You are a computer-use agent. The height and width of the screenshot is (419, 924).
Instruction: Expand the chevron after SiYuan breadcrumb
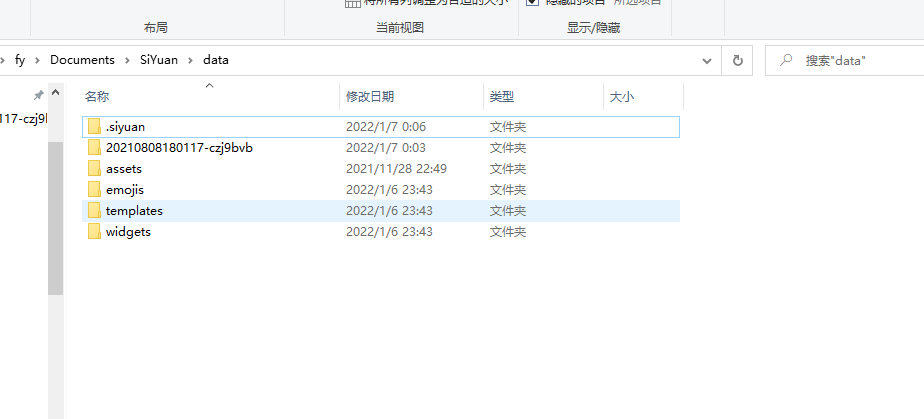pyautogui.click(x=190, y=60)
